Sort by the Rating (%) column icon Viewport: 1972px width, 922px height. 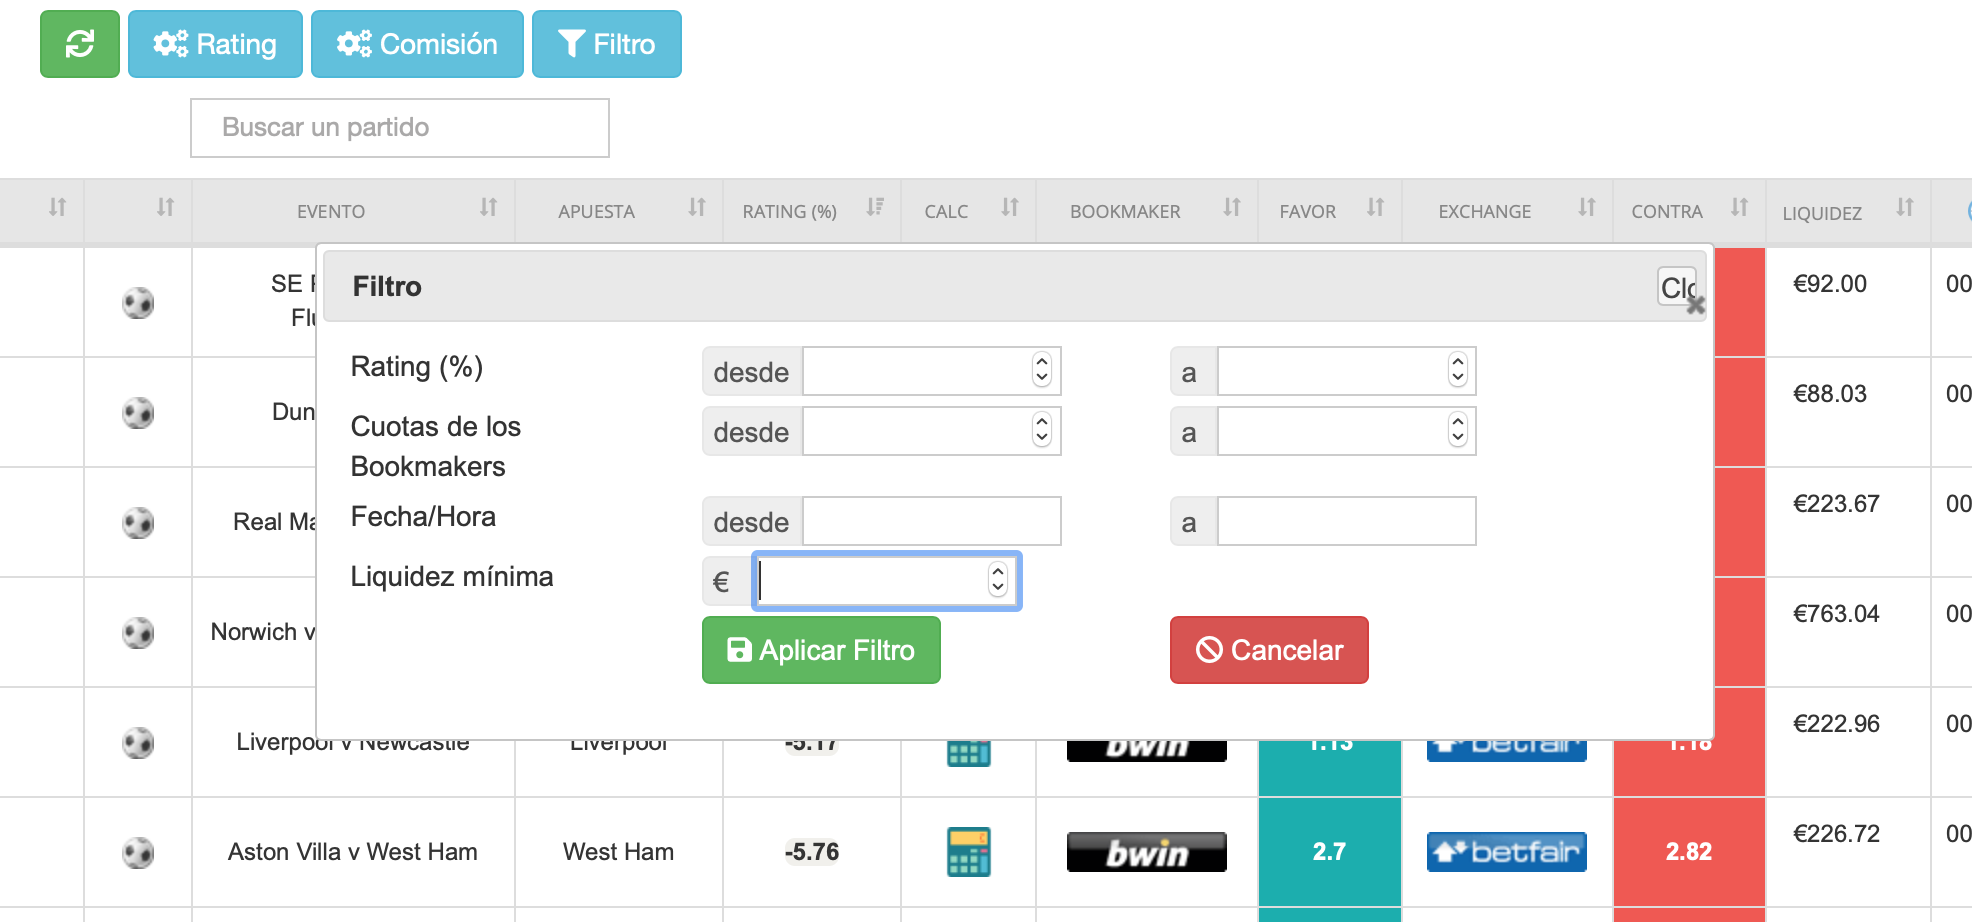pos(875,207)
